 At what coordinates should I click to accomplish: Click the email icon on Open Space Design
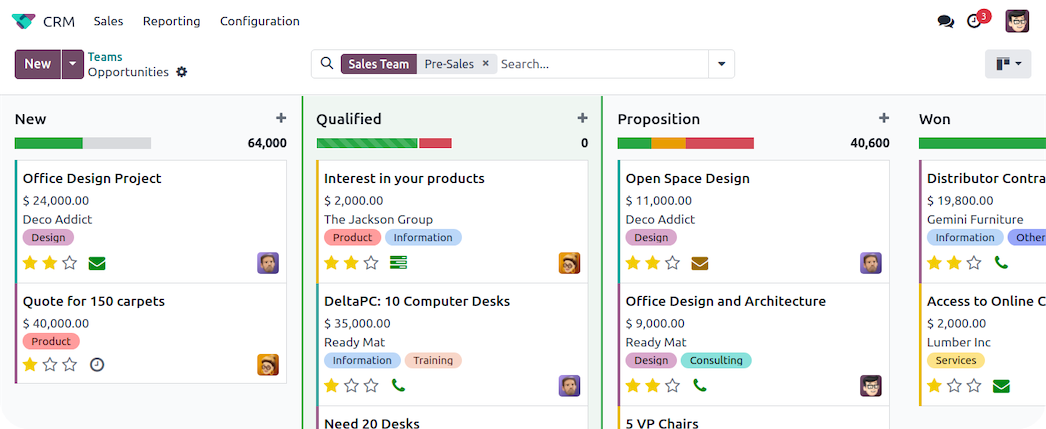click(x=700, y=264)
